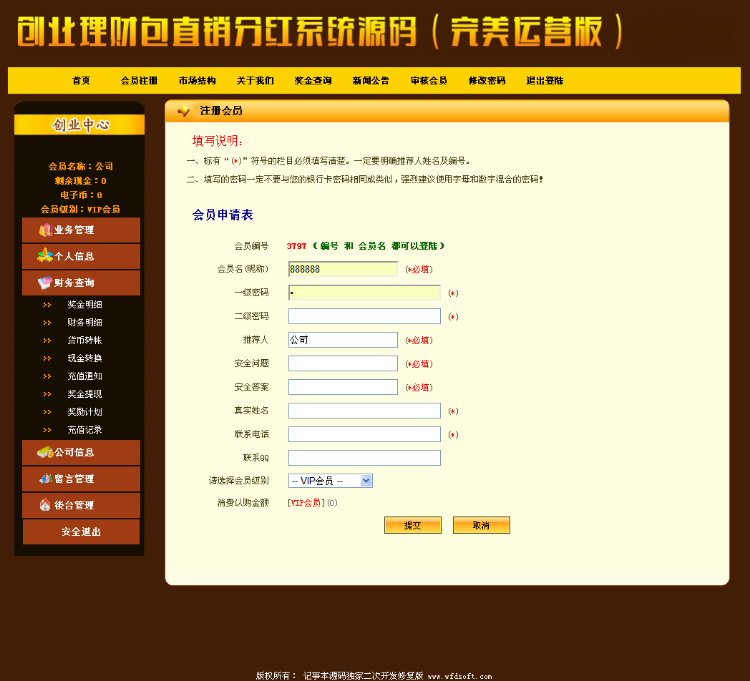Click the arrows icon next to 奖金提现
This screenshot has height=681, width=750.
(x=47, y=394)
